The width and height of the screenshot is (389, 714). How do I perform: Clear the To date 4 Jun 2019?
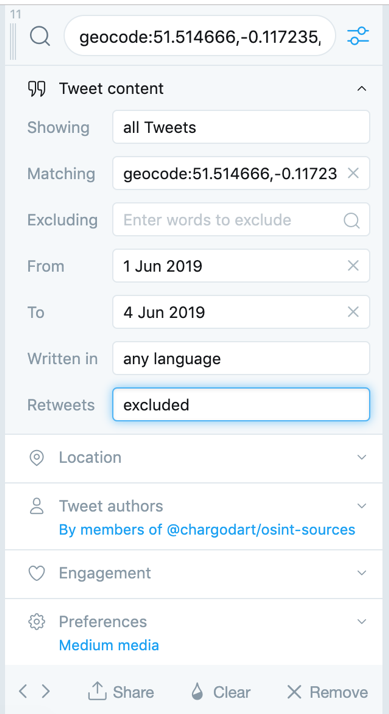pos(353,312)
